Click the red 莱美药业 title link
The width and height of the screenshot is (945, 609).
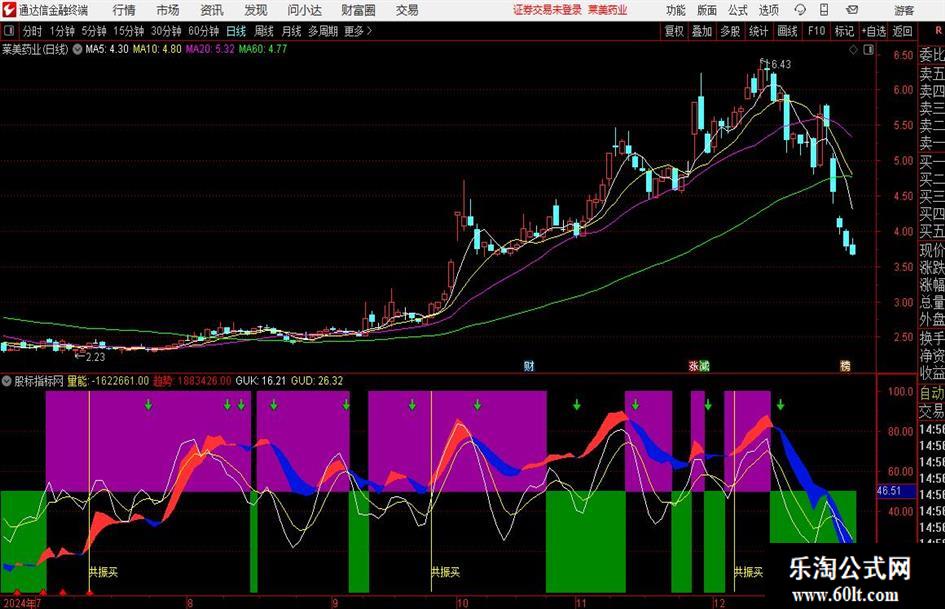click(608, 10)
